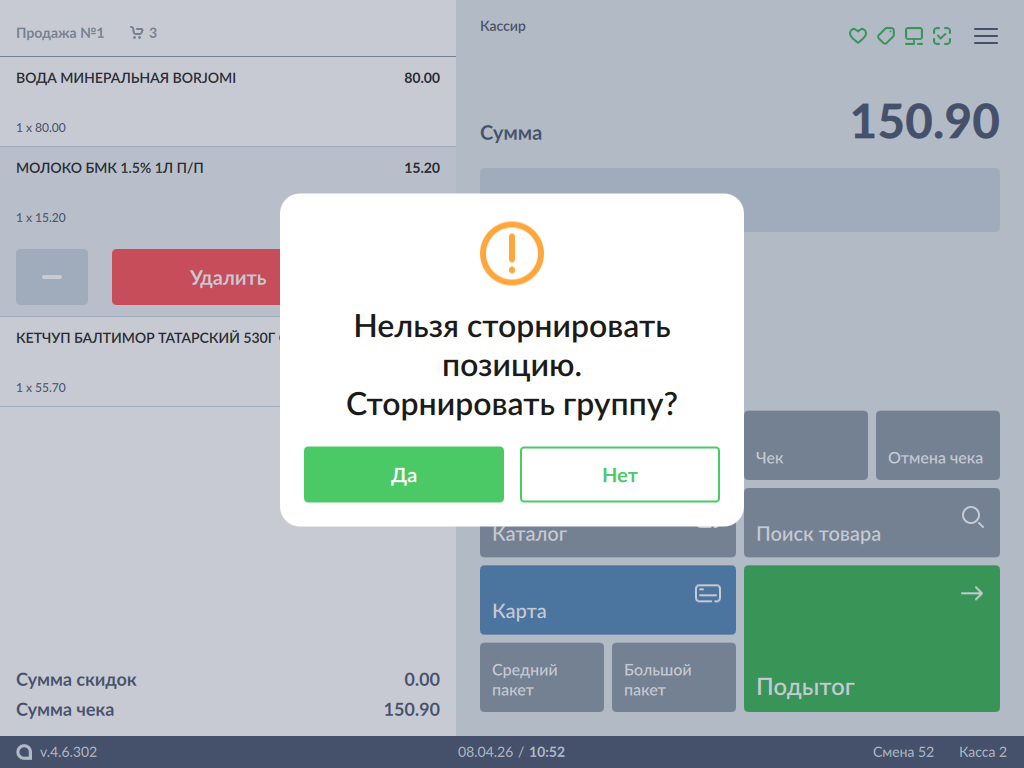This screenshot has height=768, width=1024.
Task: Click the cart icon next to Продажа №1
Action: pyautogui.click(x=137, y=33)
